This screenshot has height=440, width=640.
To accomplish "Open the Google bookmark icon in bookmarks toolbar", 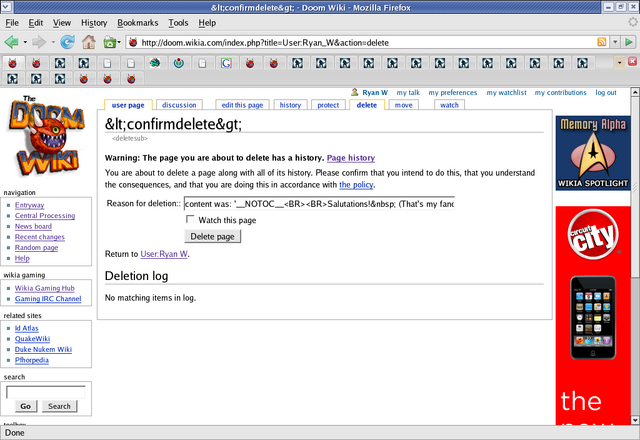I will point(226,63).
